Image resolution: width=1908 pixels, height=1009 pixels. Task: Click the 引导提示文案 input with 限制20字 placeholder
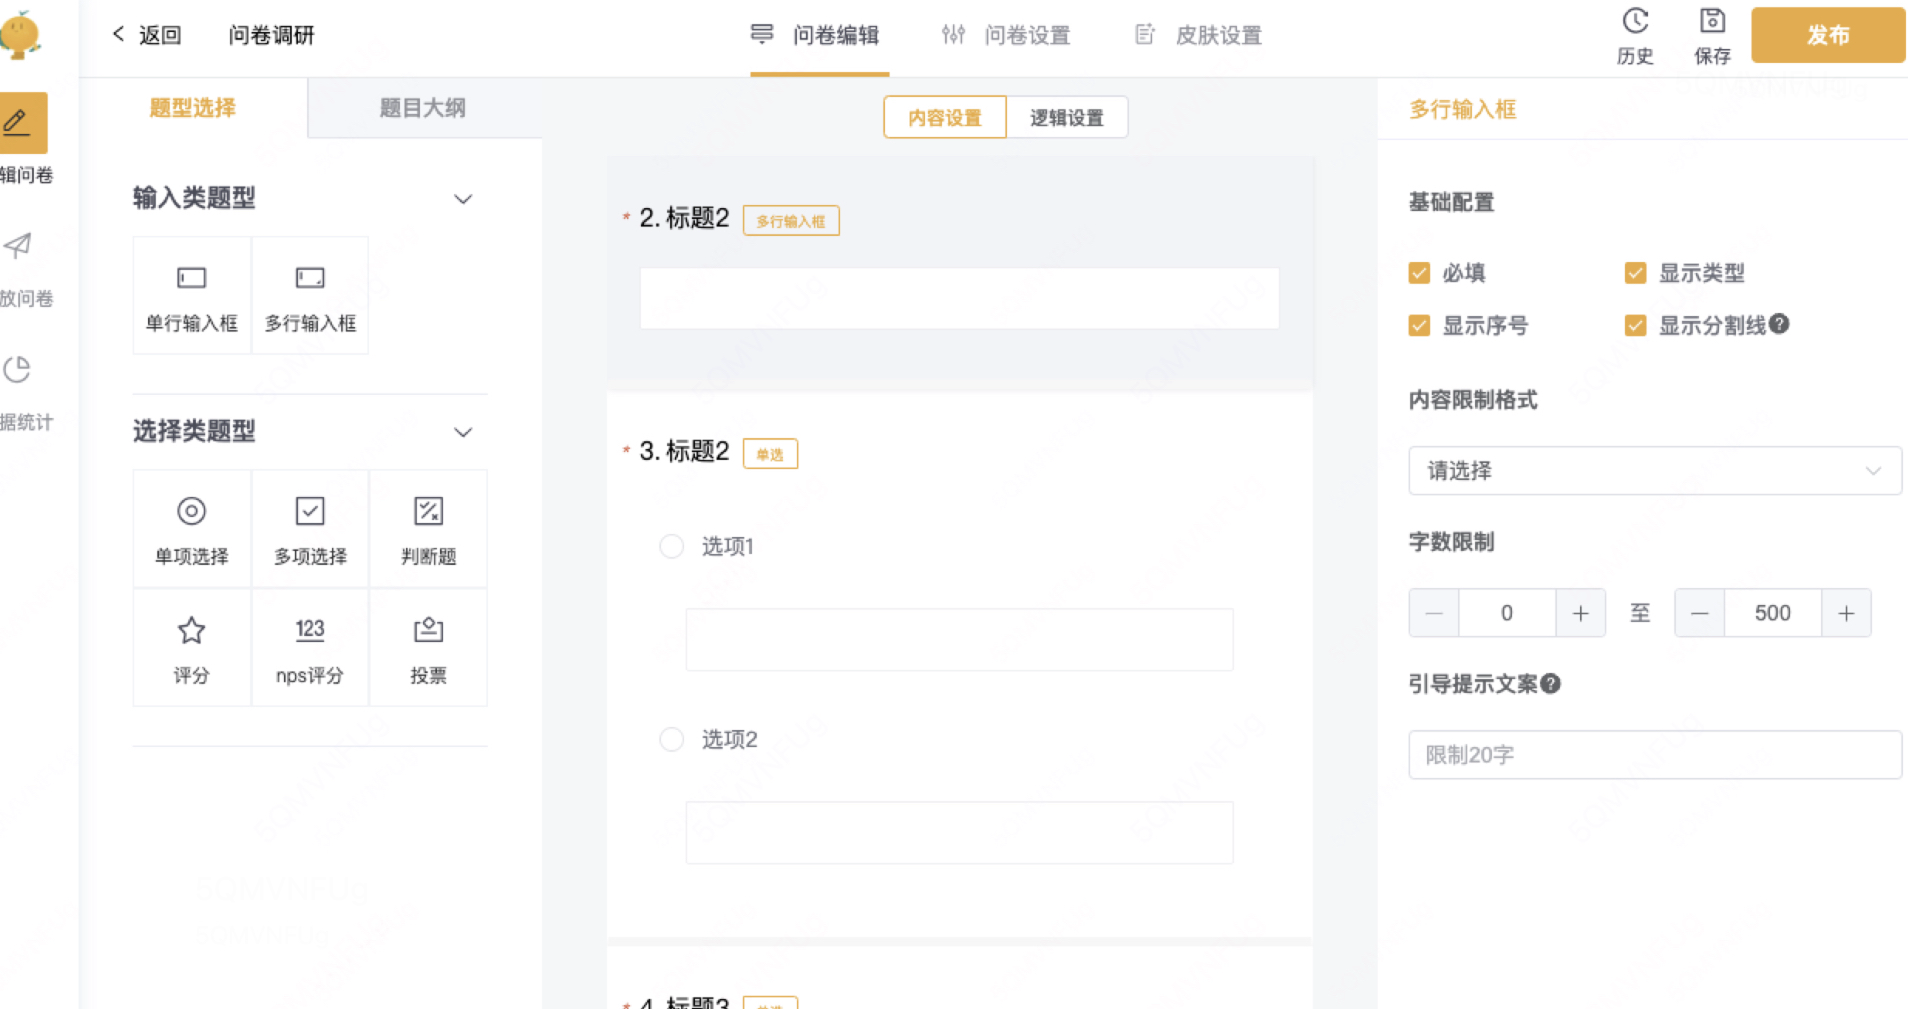click(1655, 755)
